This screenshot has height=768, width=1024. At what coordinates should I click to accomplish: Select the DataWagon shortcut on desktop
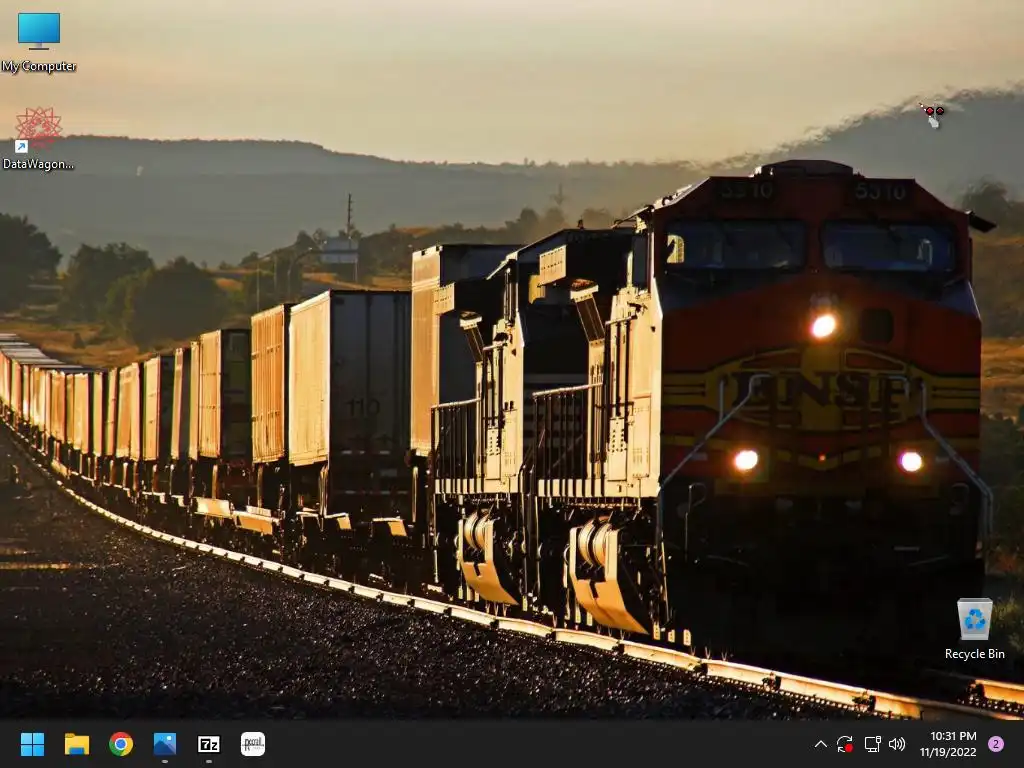39,138
